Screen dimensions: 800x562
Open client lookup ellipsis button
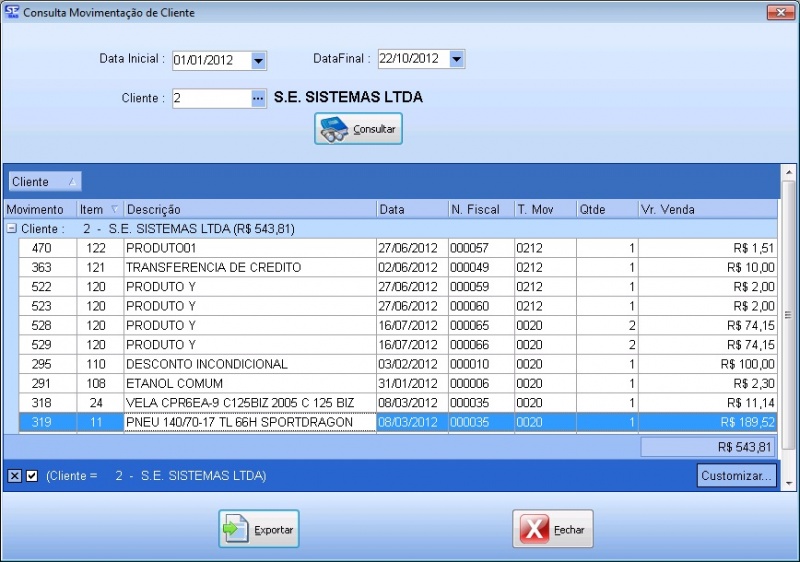point(258,98)
